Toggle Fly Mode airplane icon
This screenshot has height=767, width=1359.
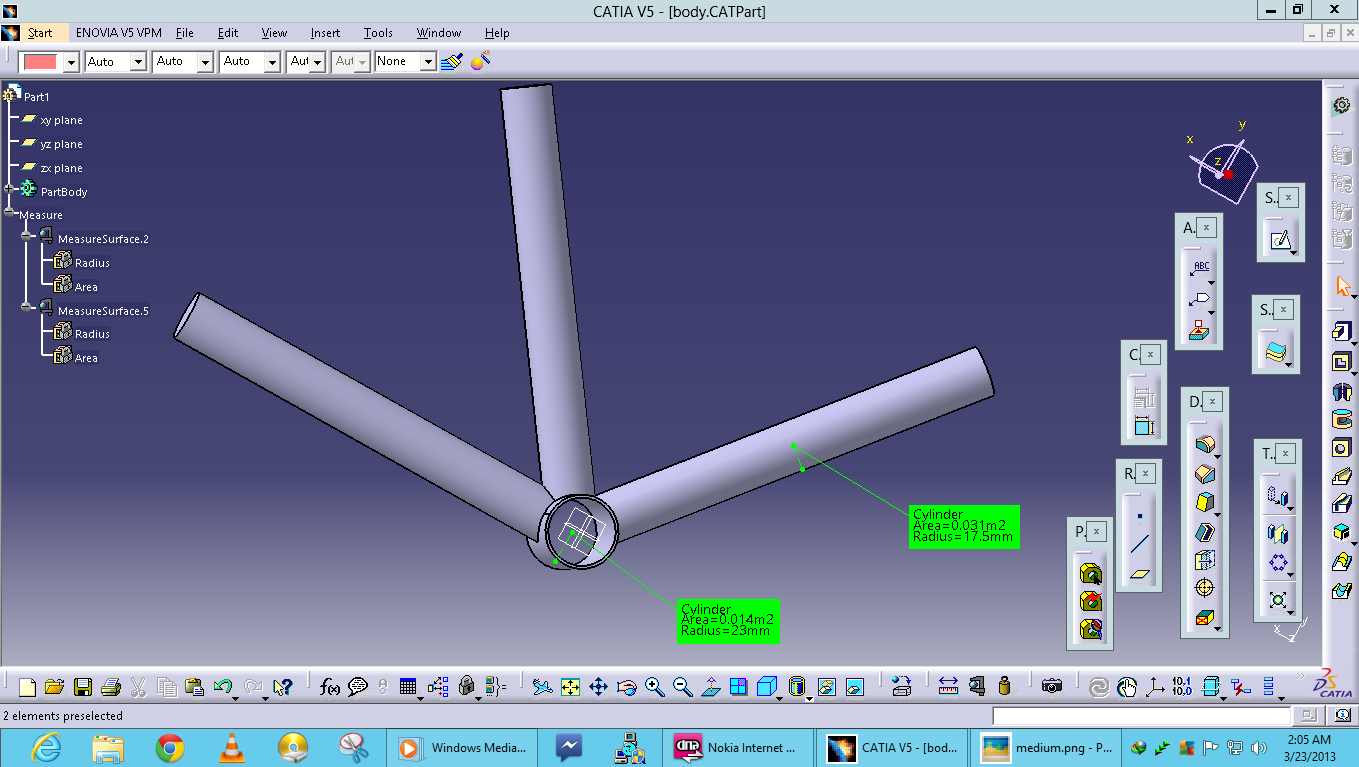542,687
